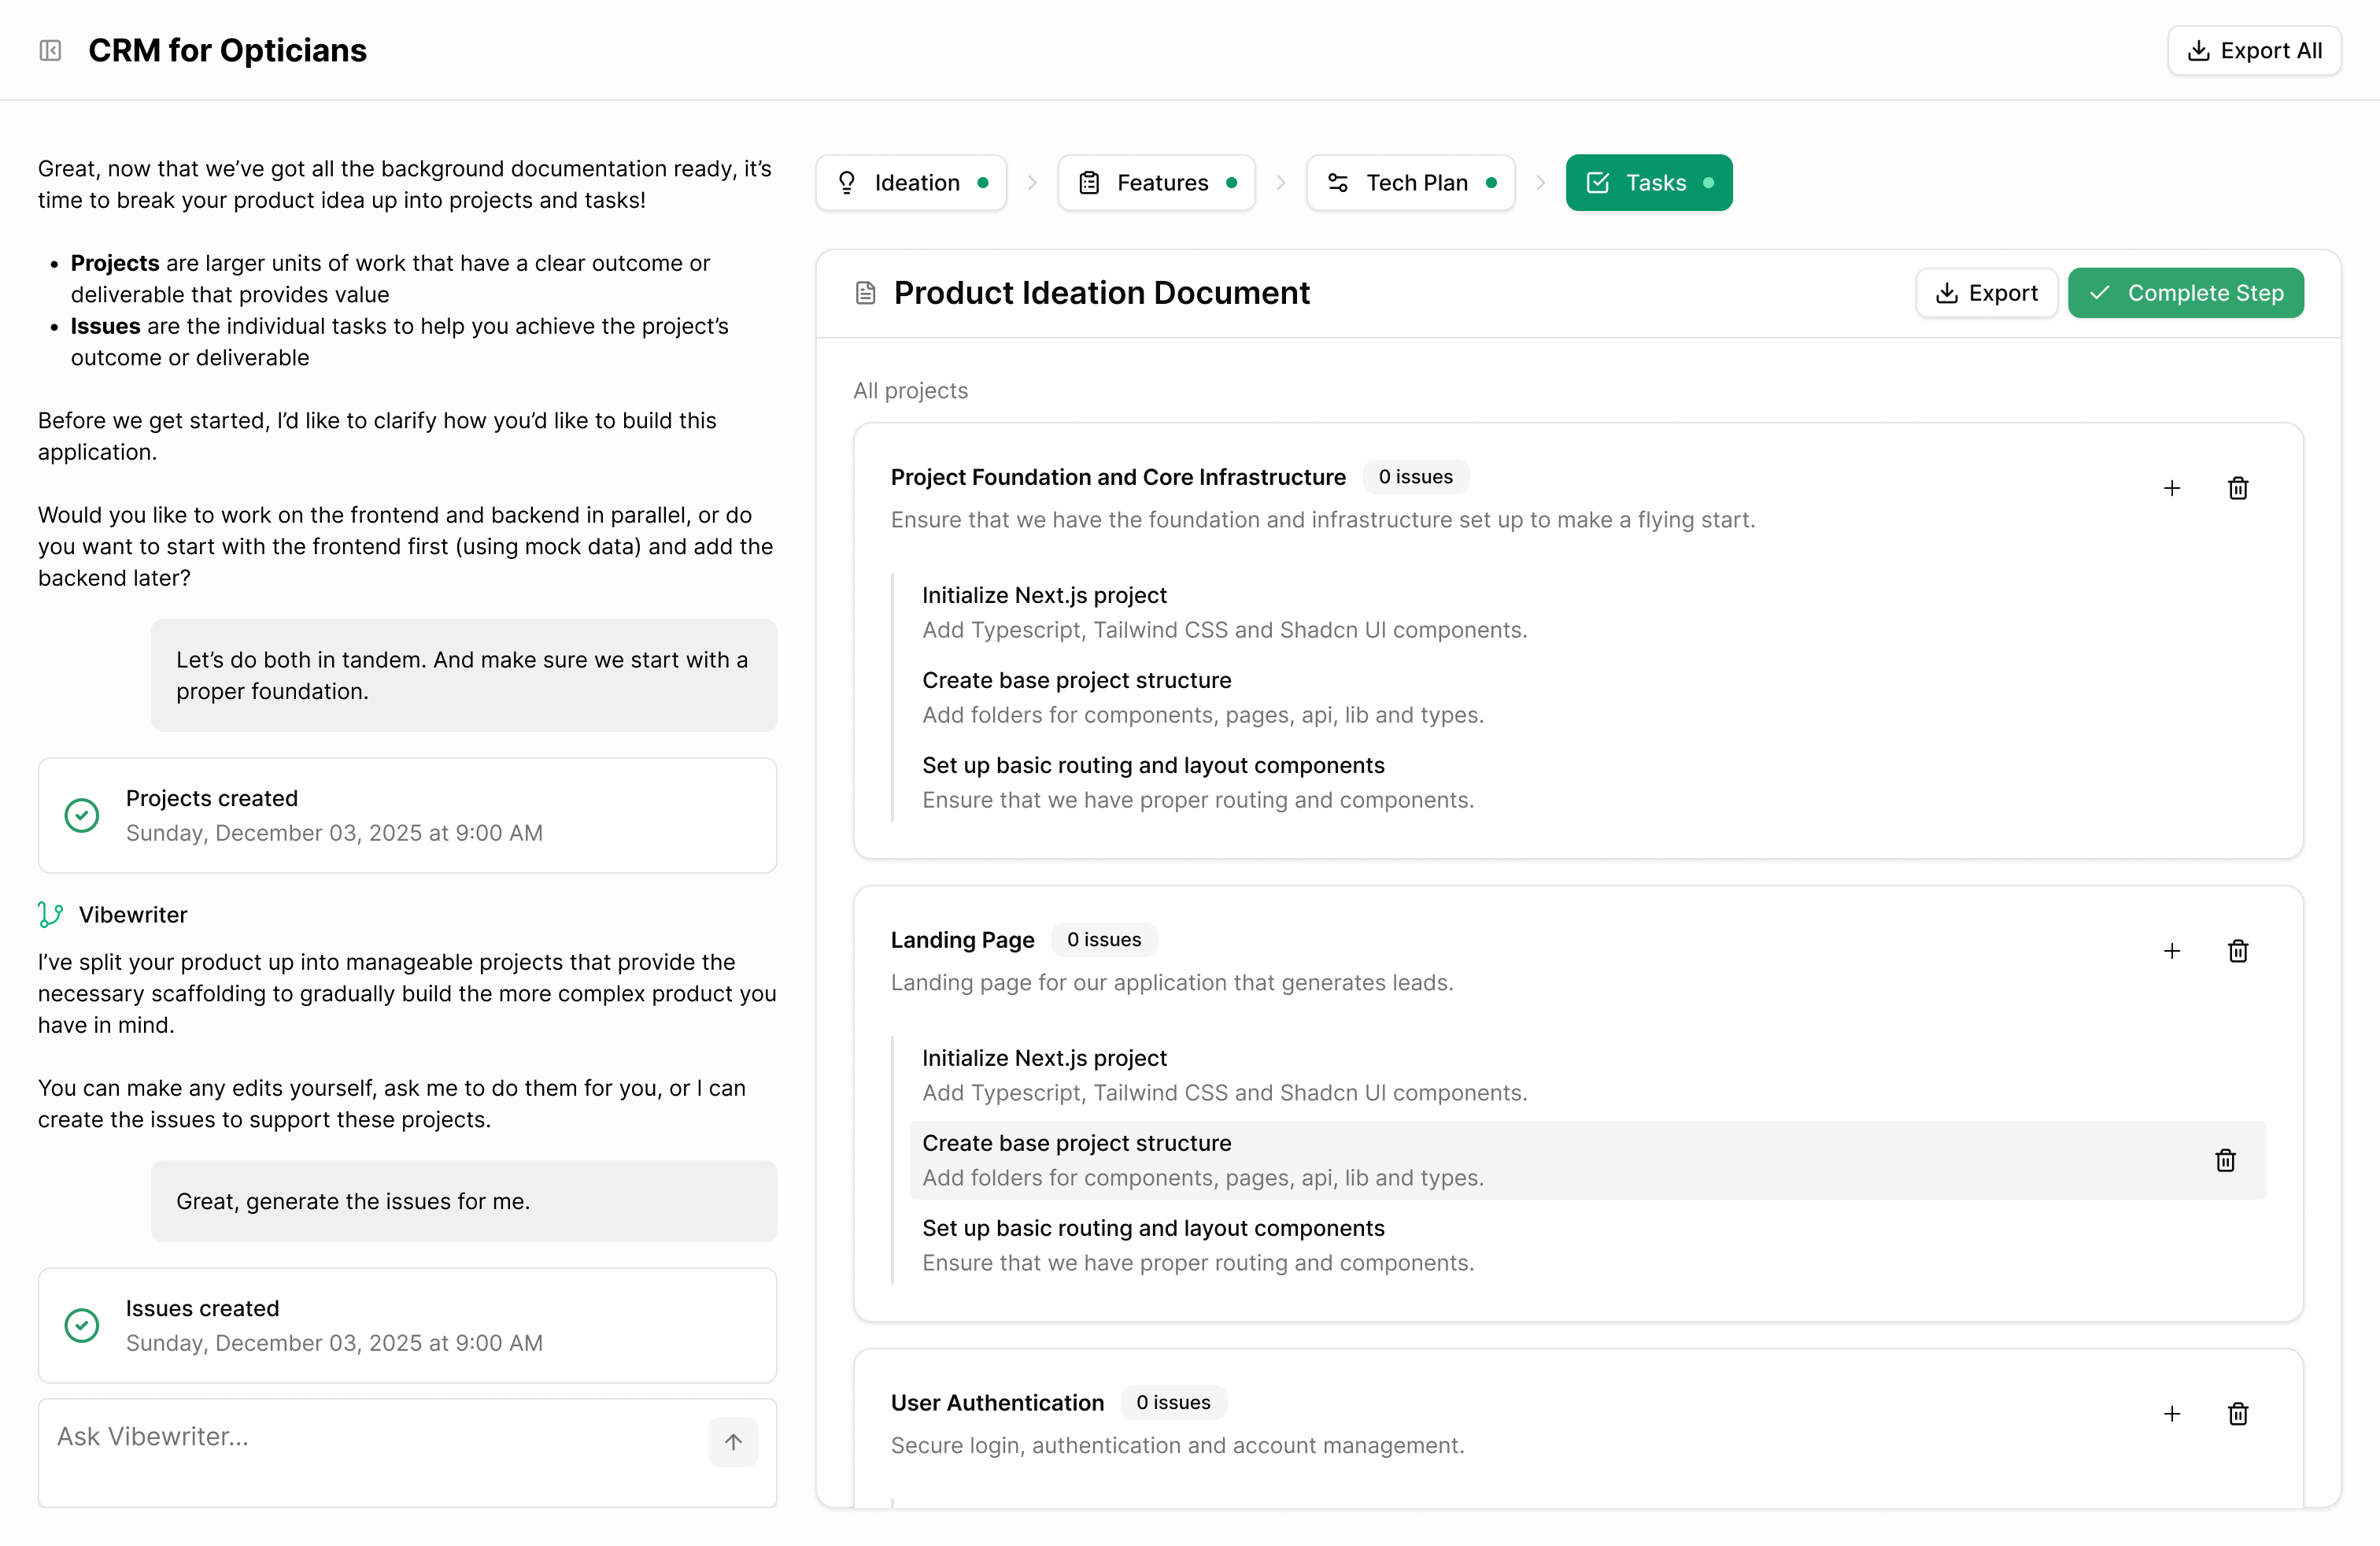The image size is (2380, 1546).
Task: Switch to the Features step
Action: (1156, 182)
